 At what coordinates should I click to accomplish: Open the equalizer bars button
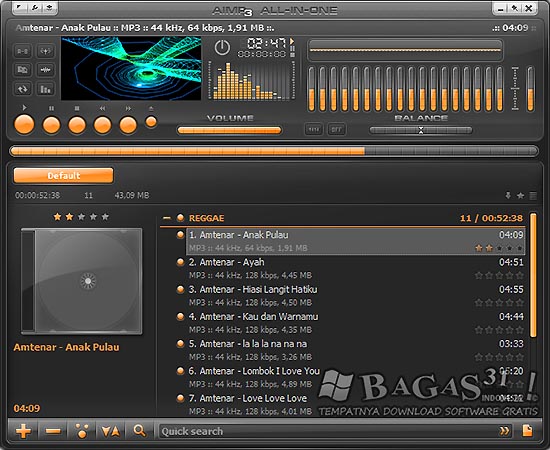[x=46, y=89]
